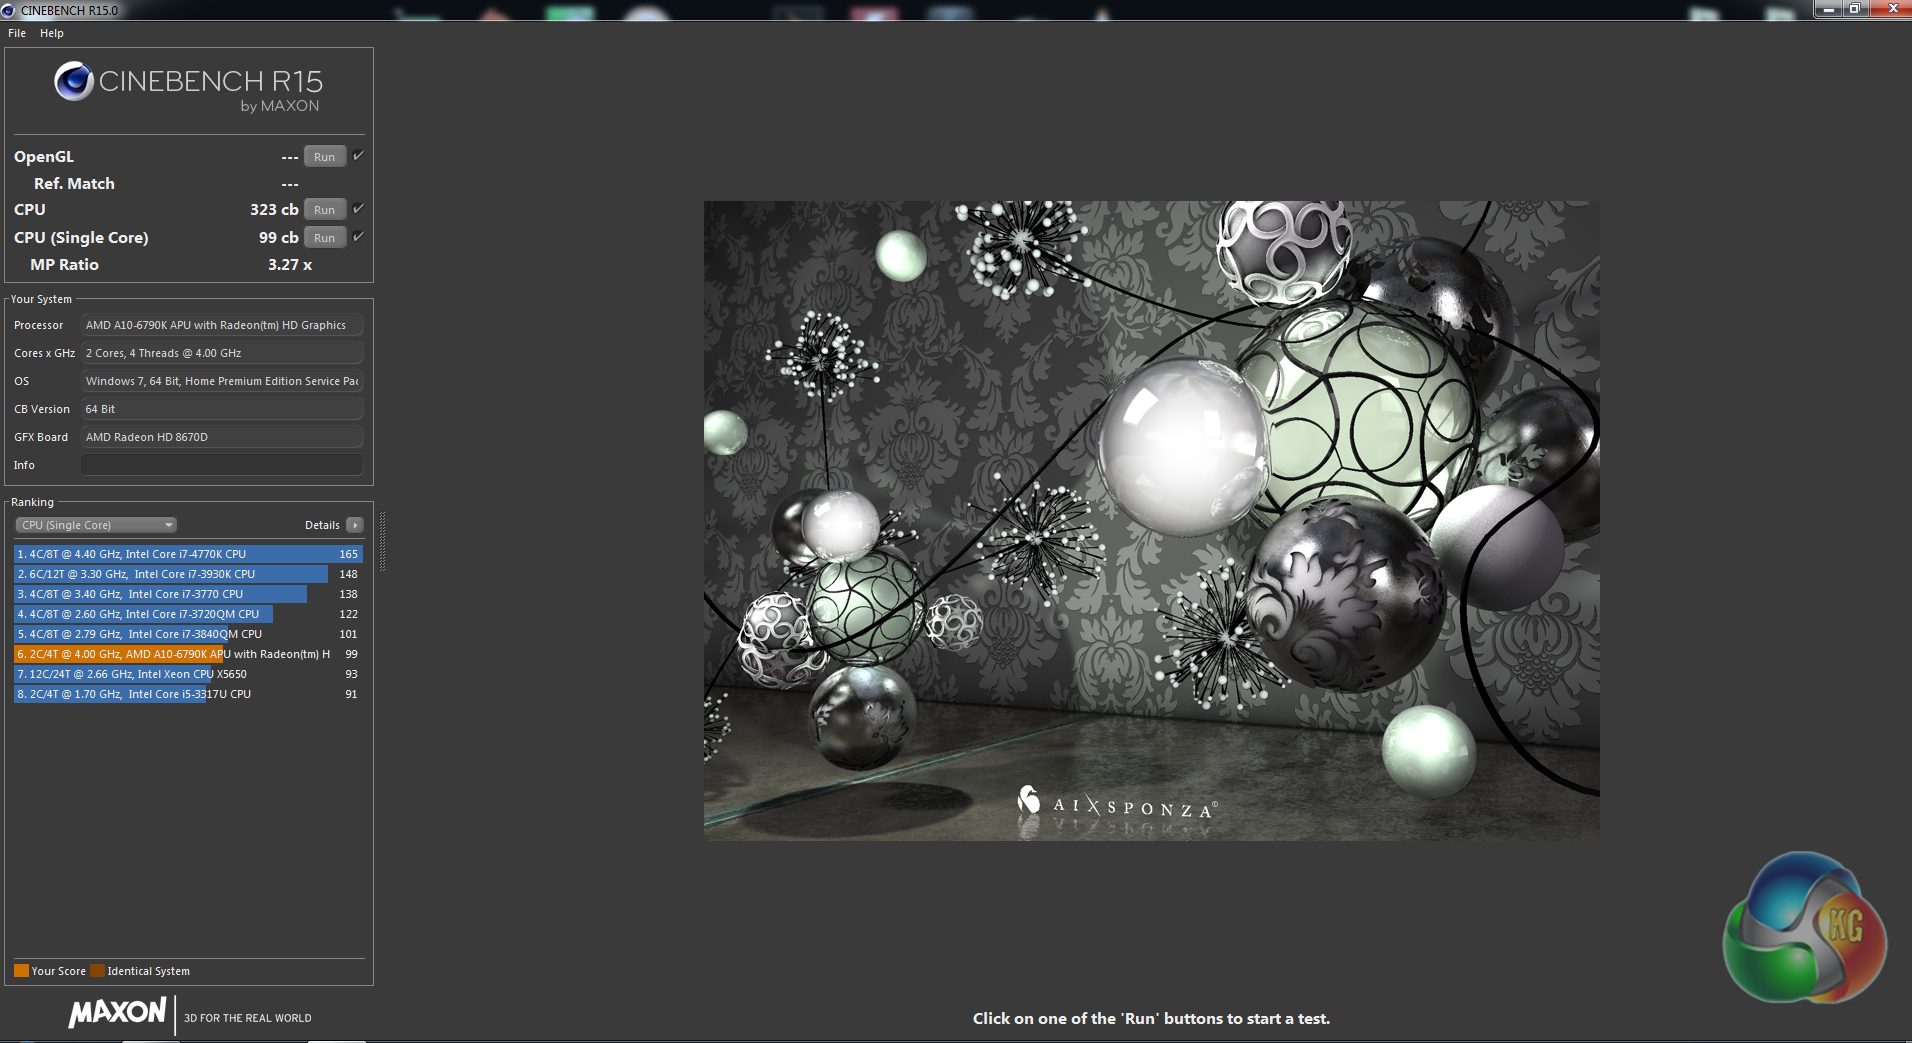
Task: Toggle the CPU (Single Core) checkbox
Action: [x=358, y=237]
